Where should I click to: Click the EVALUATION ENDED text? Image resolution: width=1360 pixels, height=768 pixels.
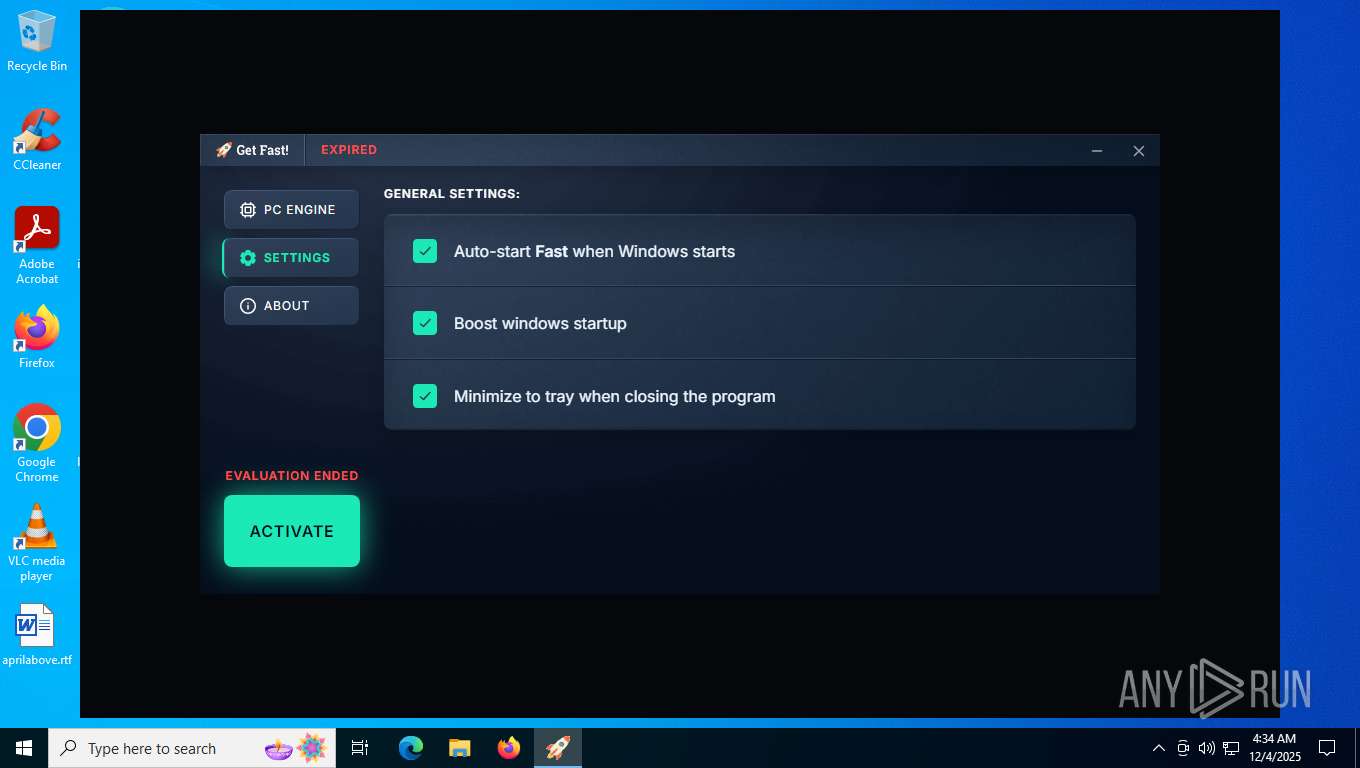click(x=291, y=476)
